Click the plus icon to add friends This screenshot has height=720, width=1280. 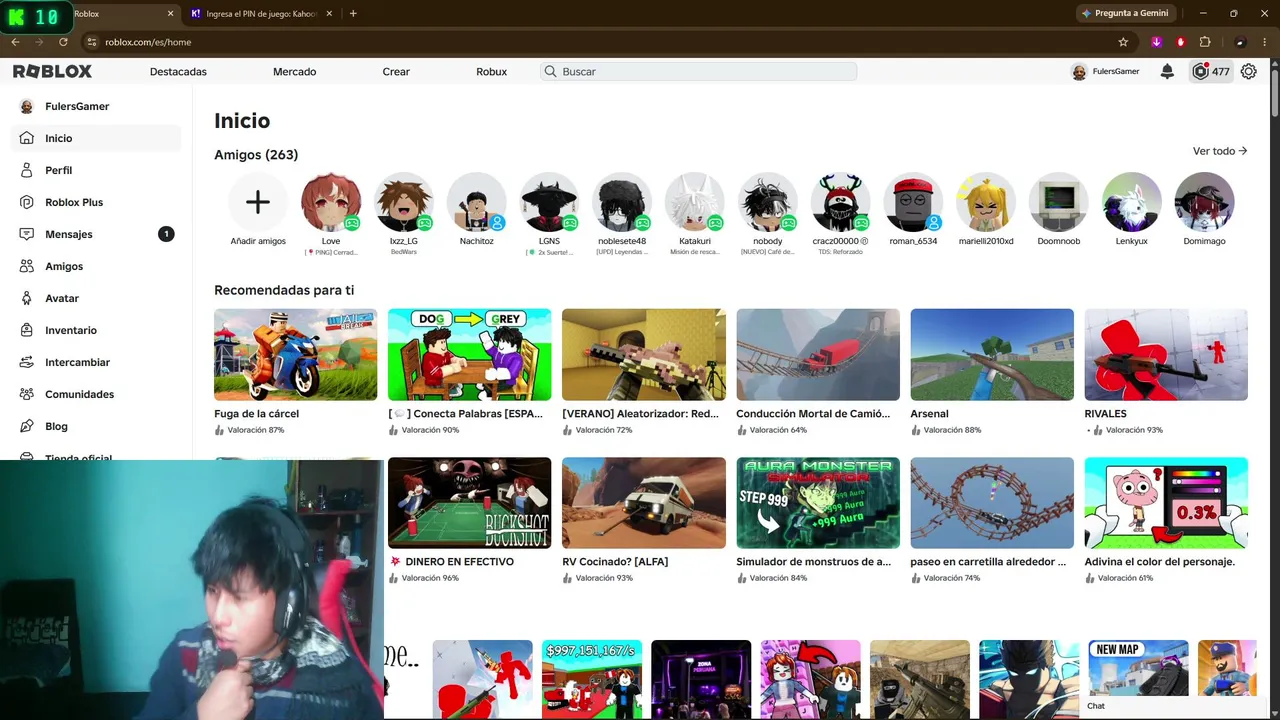tap(258, 202)
